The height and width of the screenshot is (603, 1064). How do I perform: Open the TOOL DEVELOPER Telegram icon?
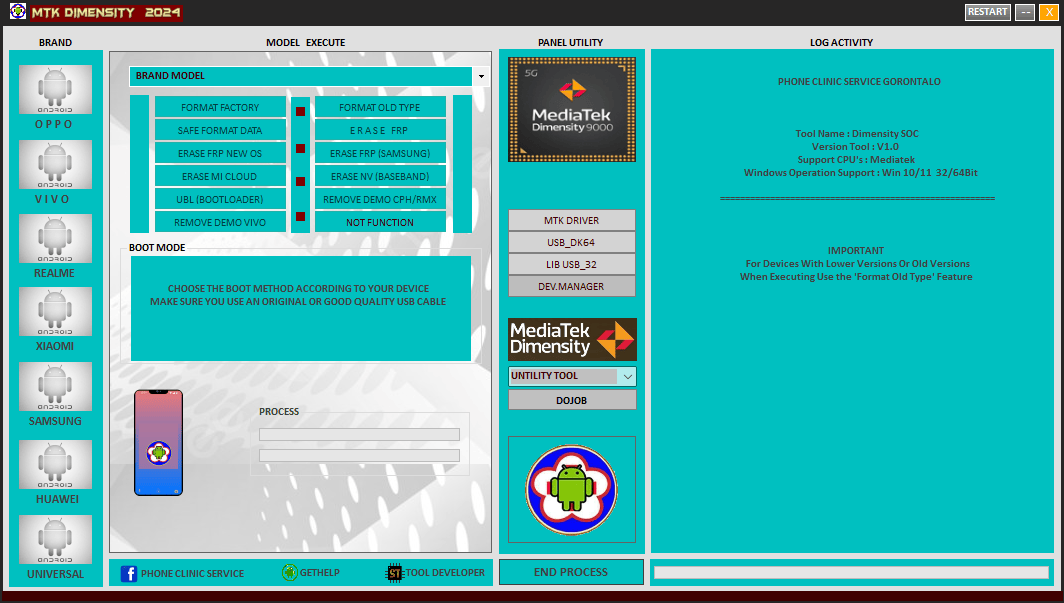click(393, 572)
